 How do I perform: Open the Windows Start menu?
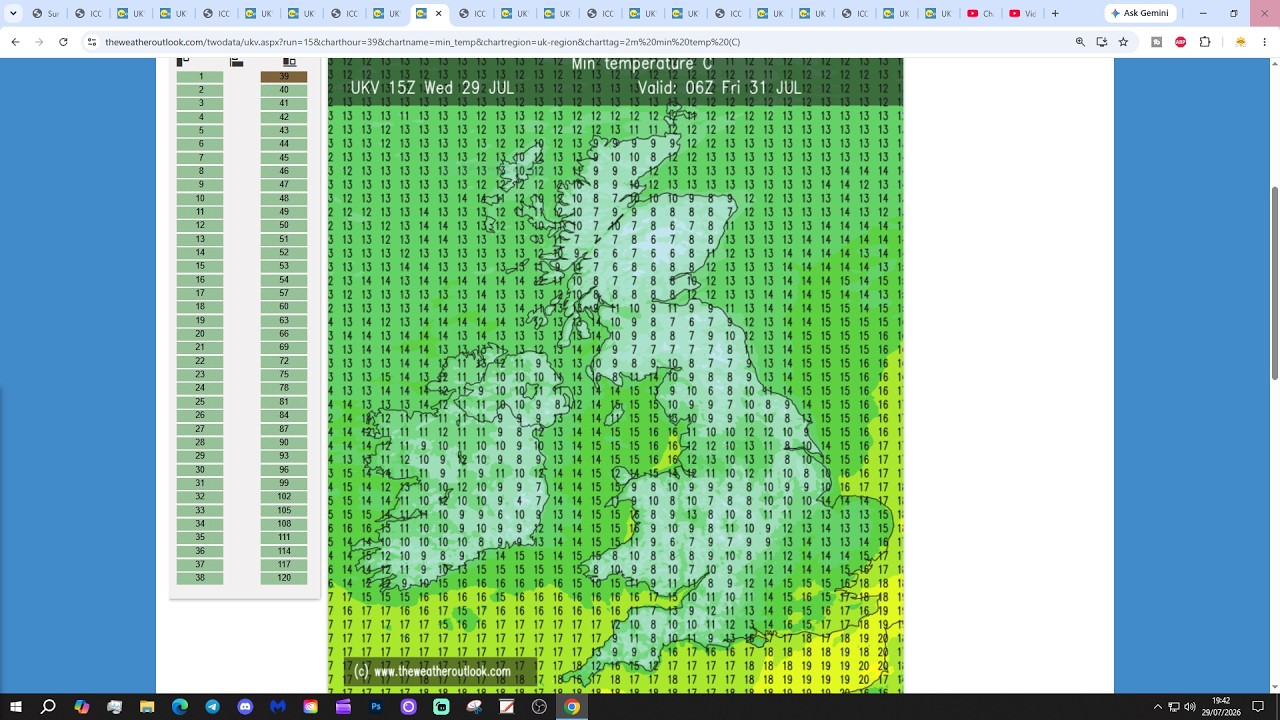tap(16, 707)
